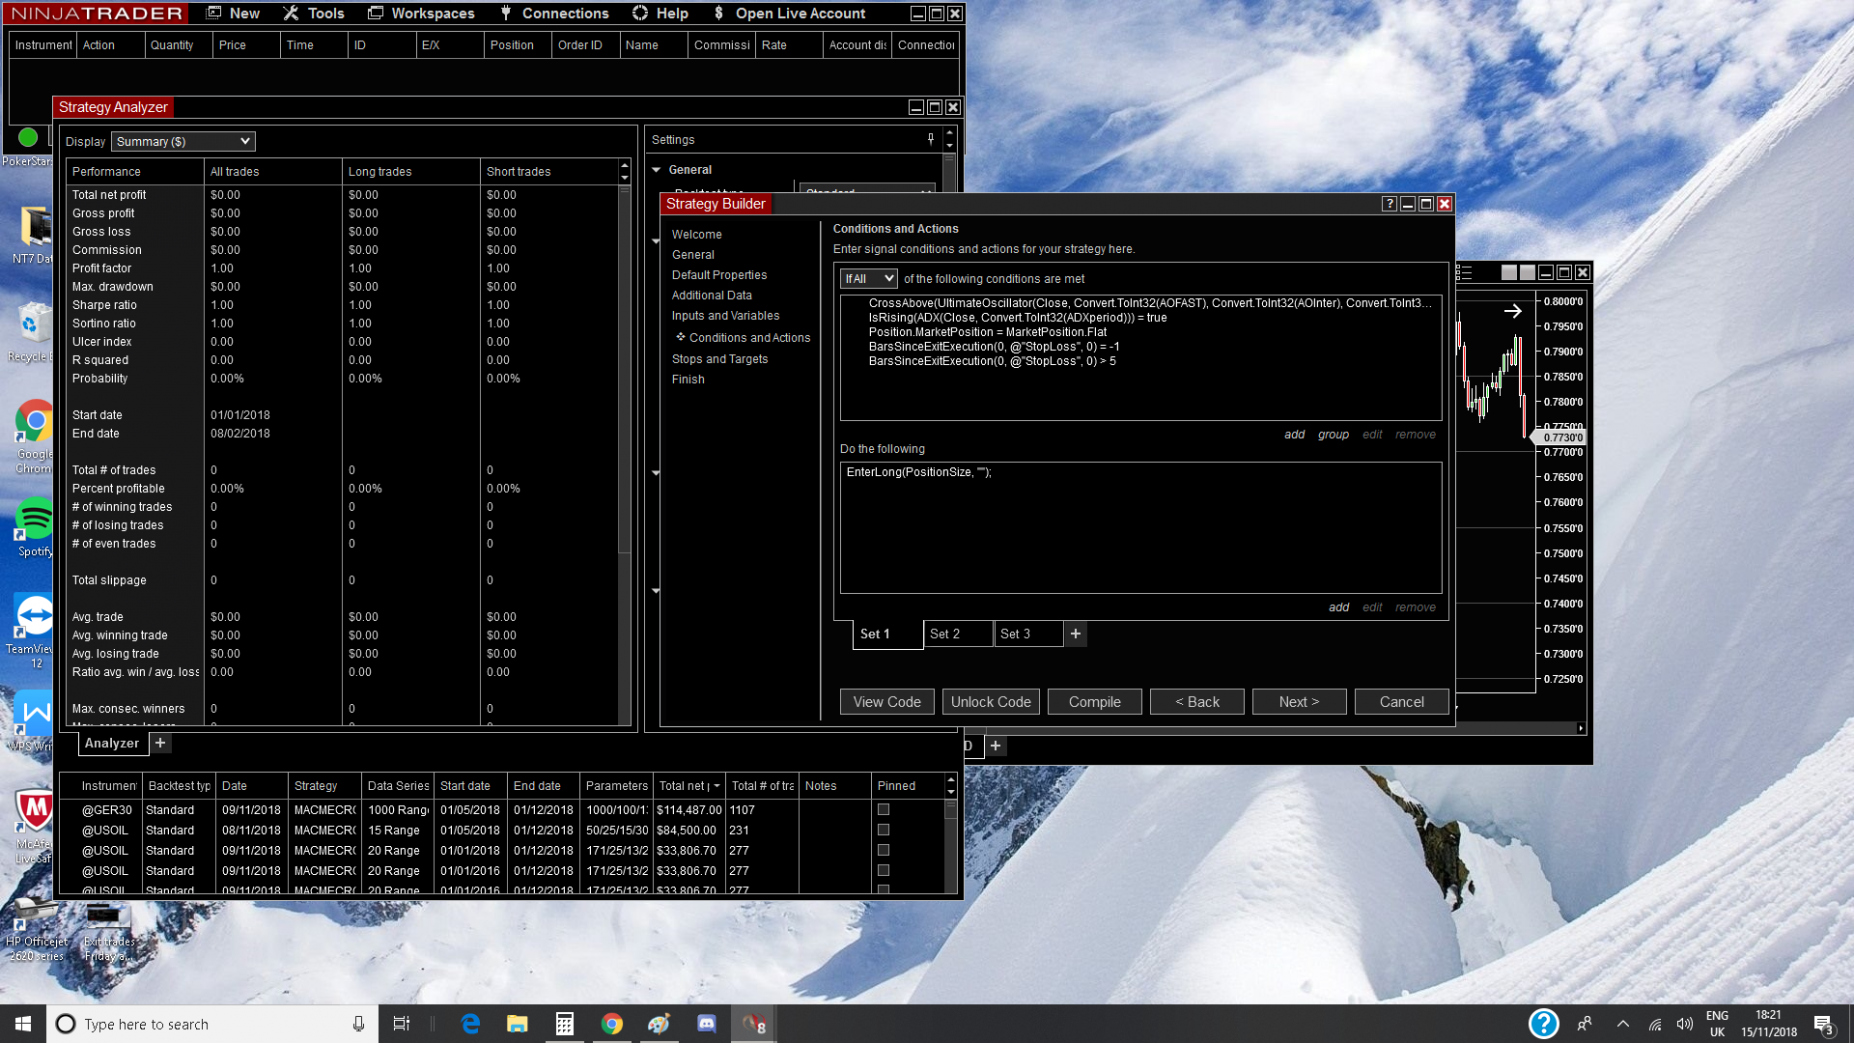The image size is (1854, 1043).
Task: Pin the @USOIL 15 Range result
Action: 883,830
